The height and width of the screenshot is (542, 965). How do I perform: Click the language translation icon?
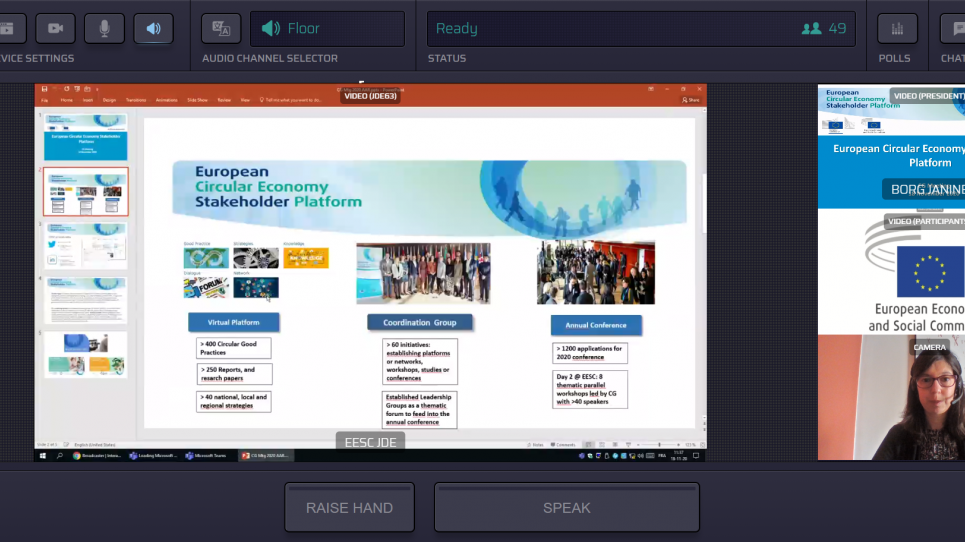coord(221,28)
